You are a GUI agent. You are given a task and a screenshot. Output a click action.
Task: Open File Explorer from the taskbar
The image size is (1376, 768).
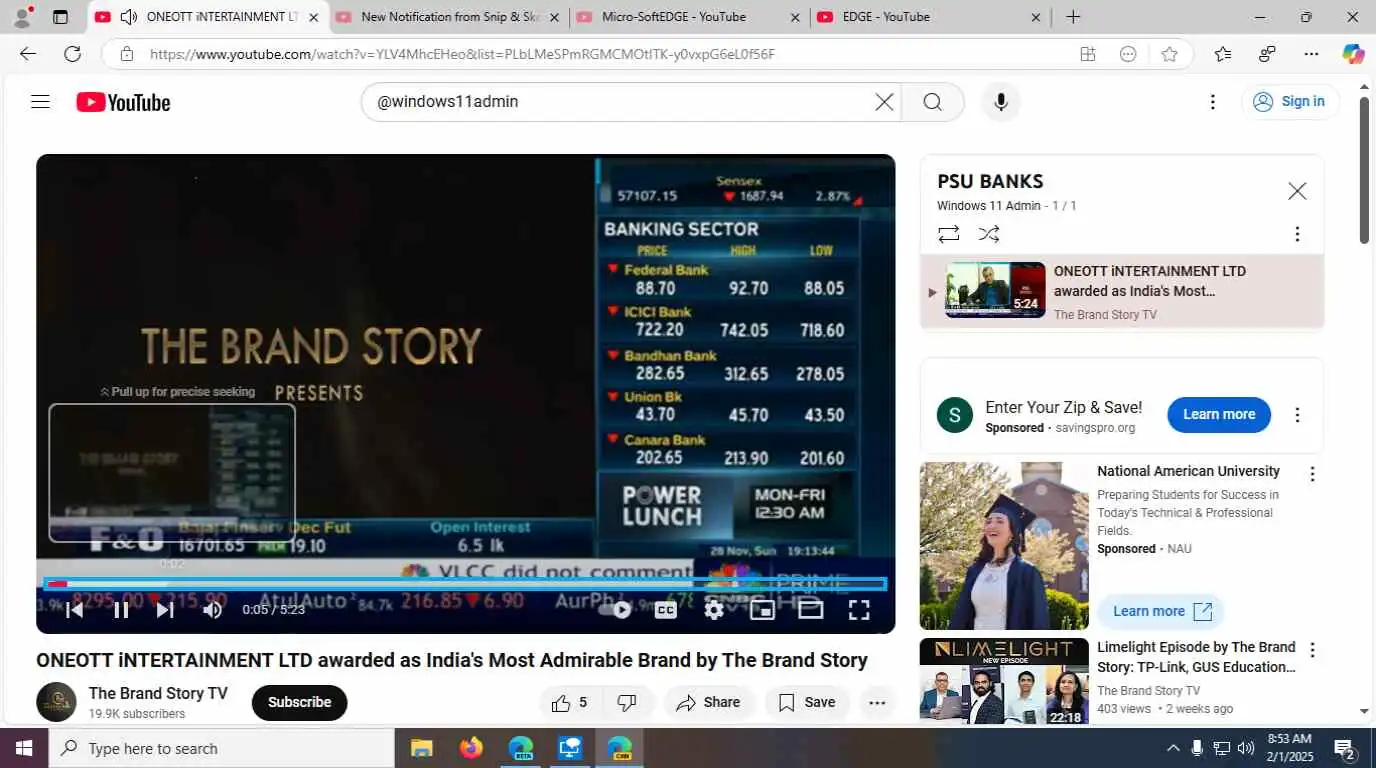(x=422, y=748)
